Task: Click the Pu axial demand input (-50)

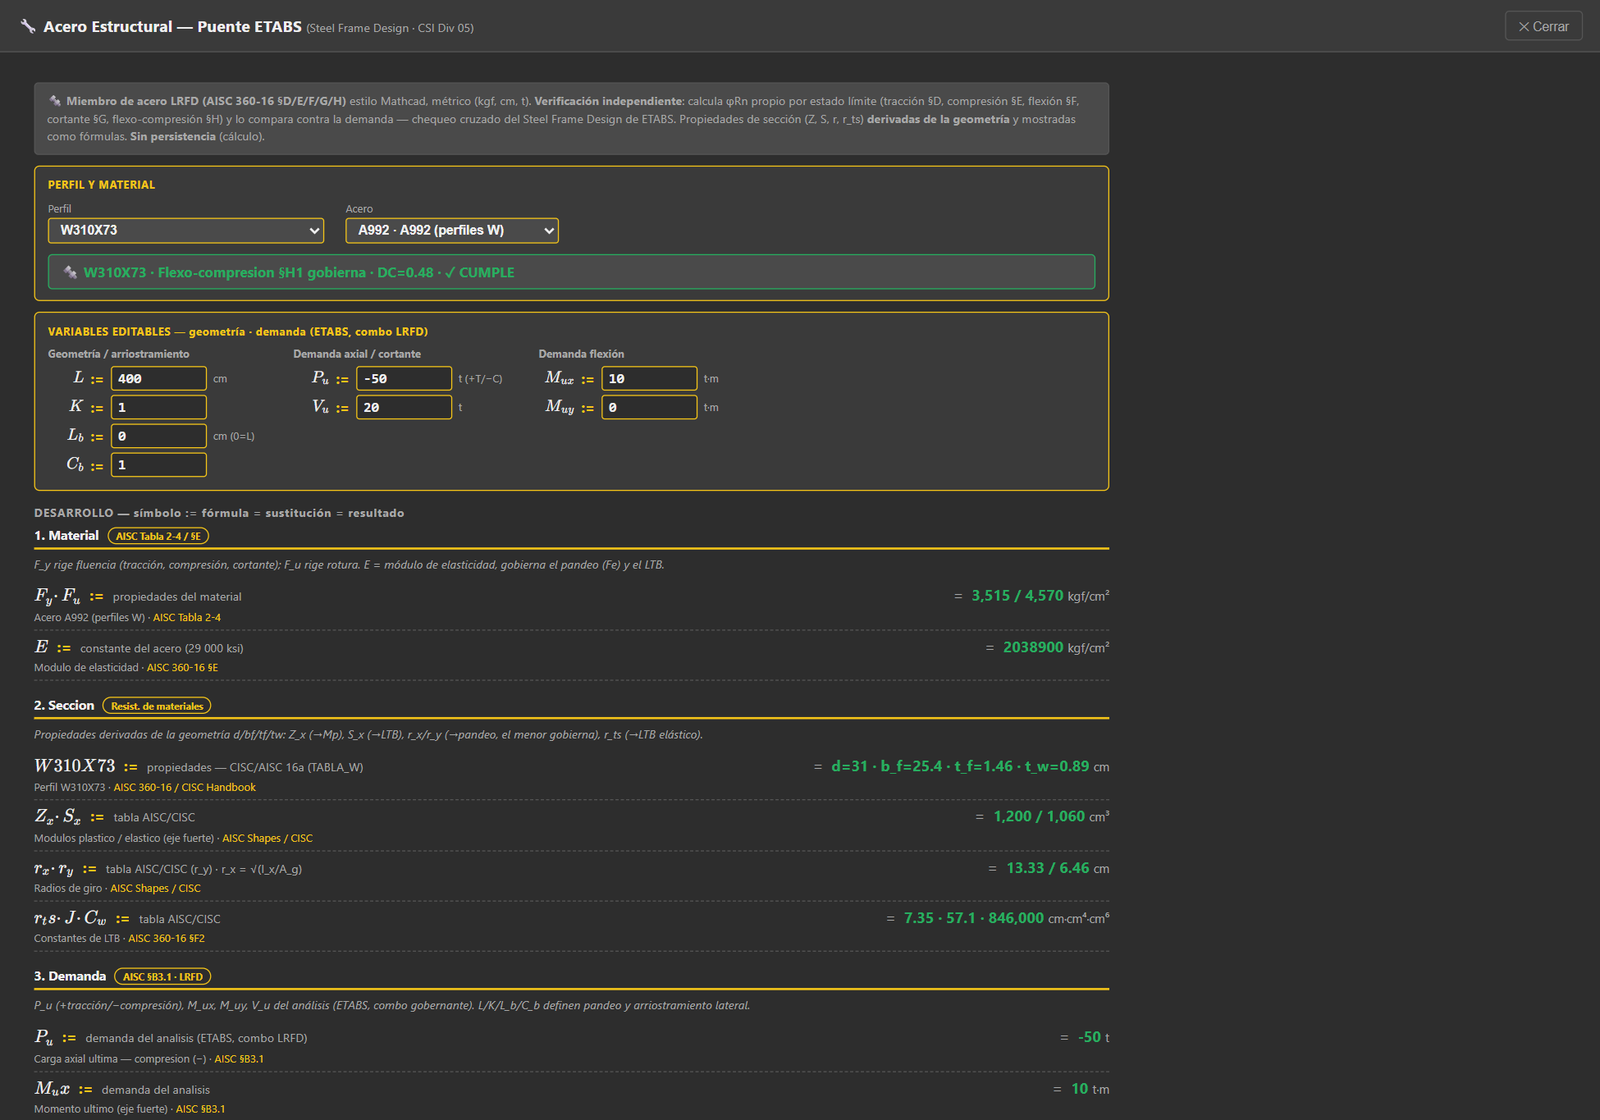Action: click(x=404, y=378)
